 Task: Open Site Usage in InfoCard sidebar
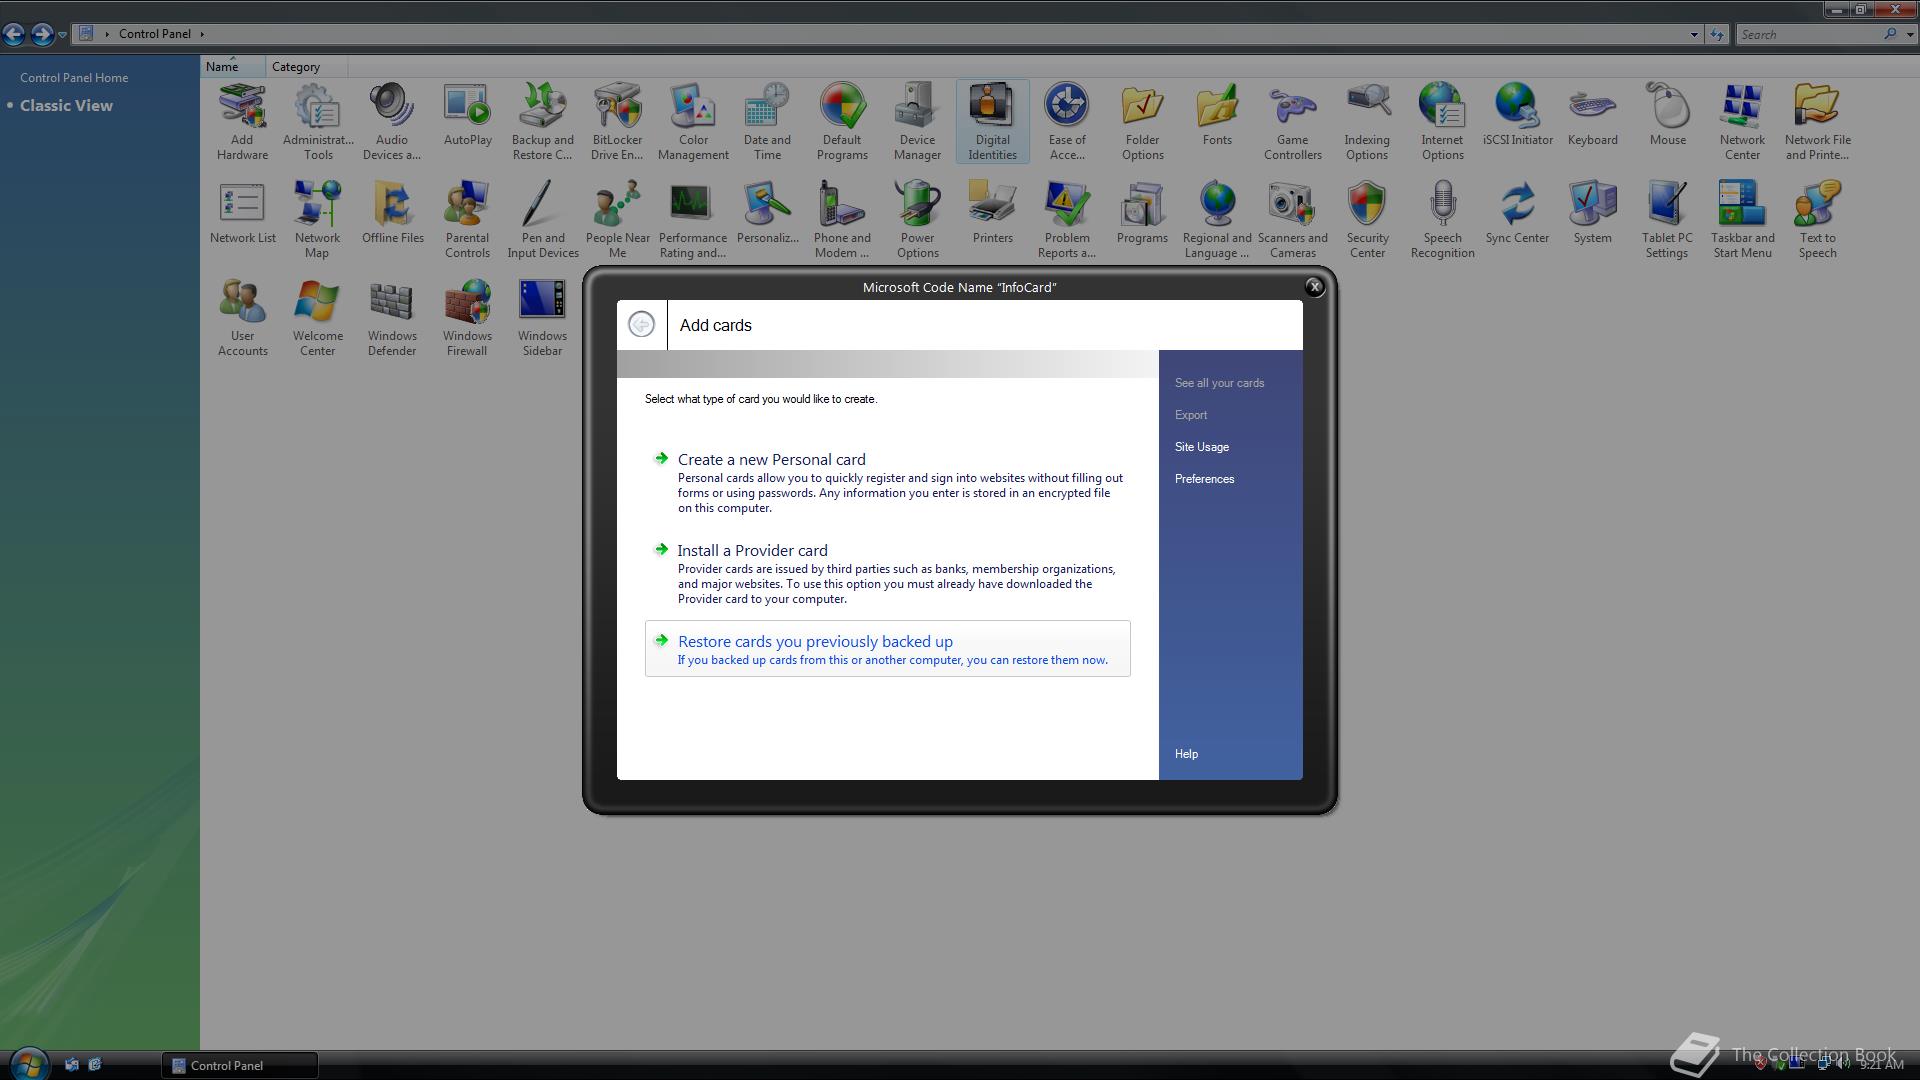[x=1201, y=447]
